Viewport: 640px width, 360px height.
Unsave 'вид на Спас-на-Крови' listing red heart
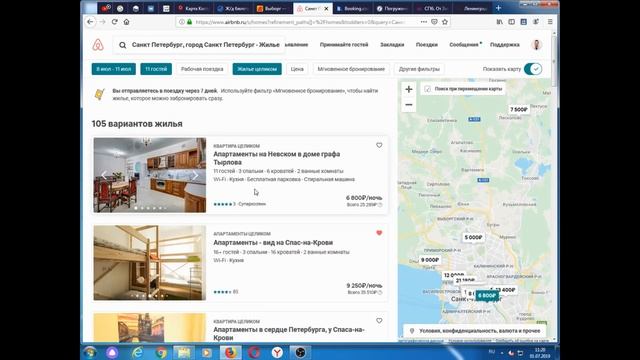[379, 233]
